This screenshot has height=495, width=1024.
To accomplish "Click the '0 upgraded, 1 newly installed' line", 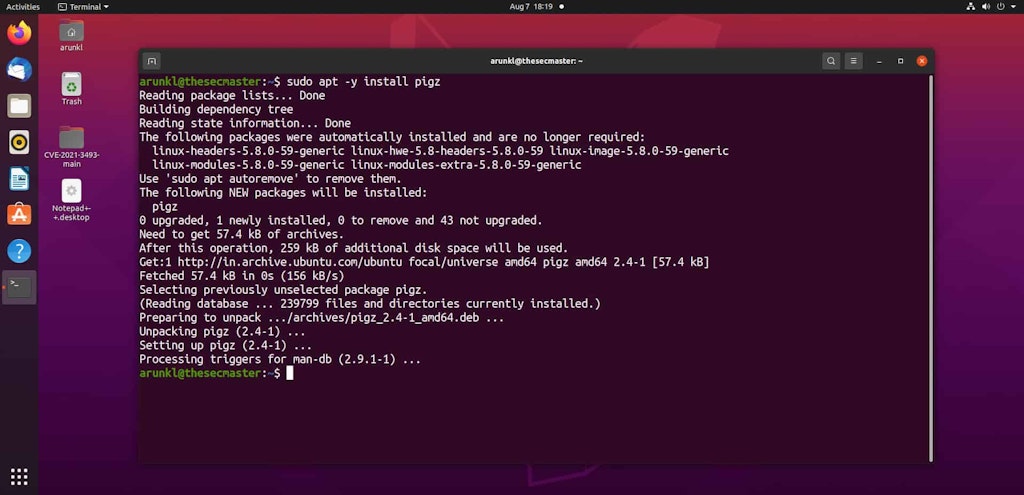I will point(340,220).
